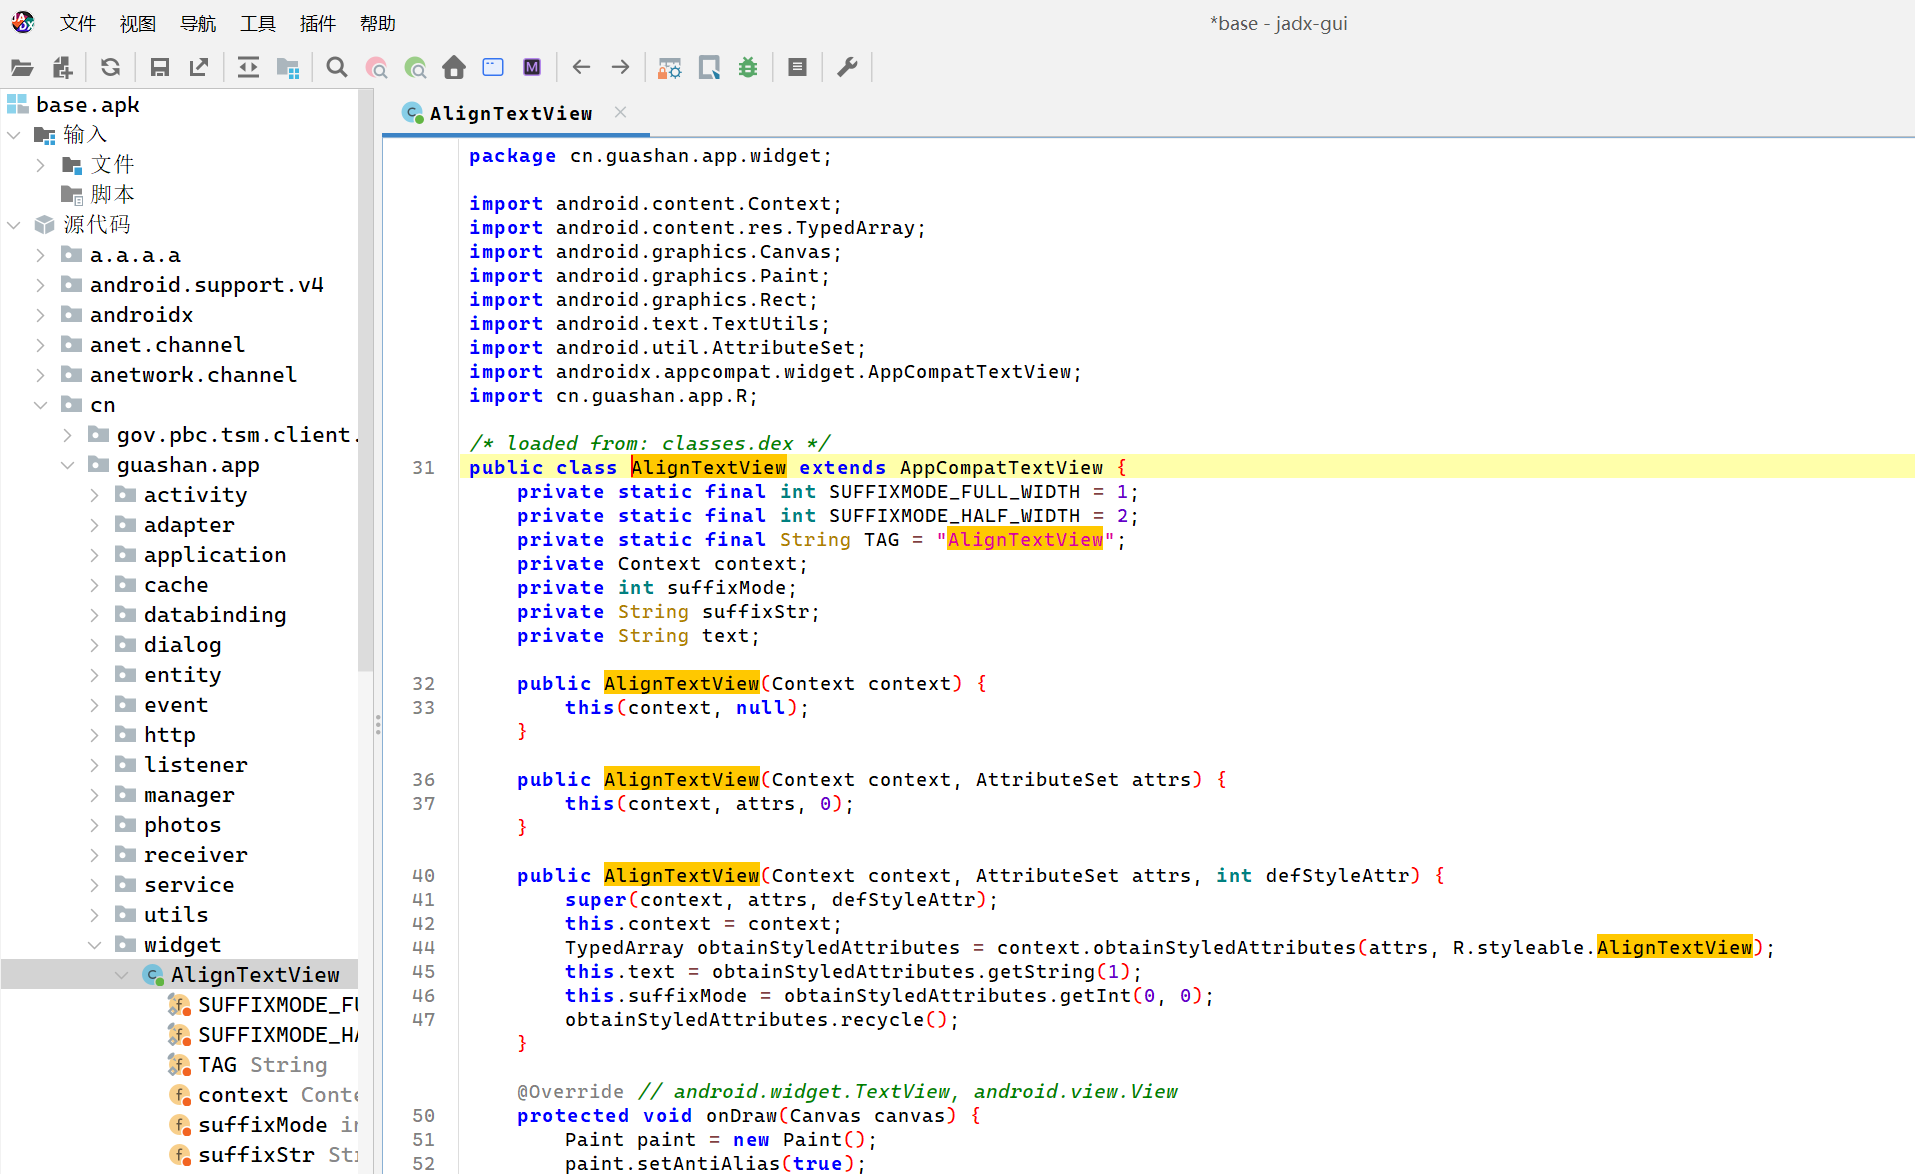
Task: Click the open file folder icon
Action: 22,68
